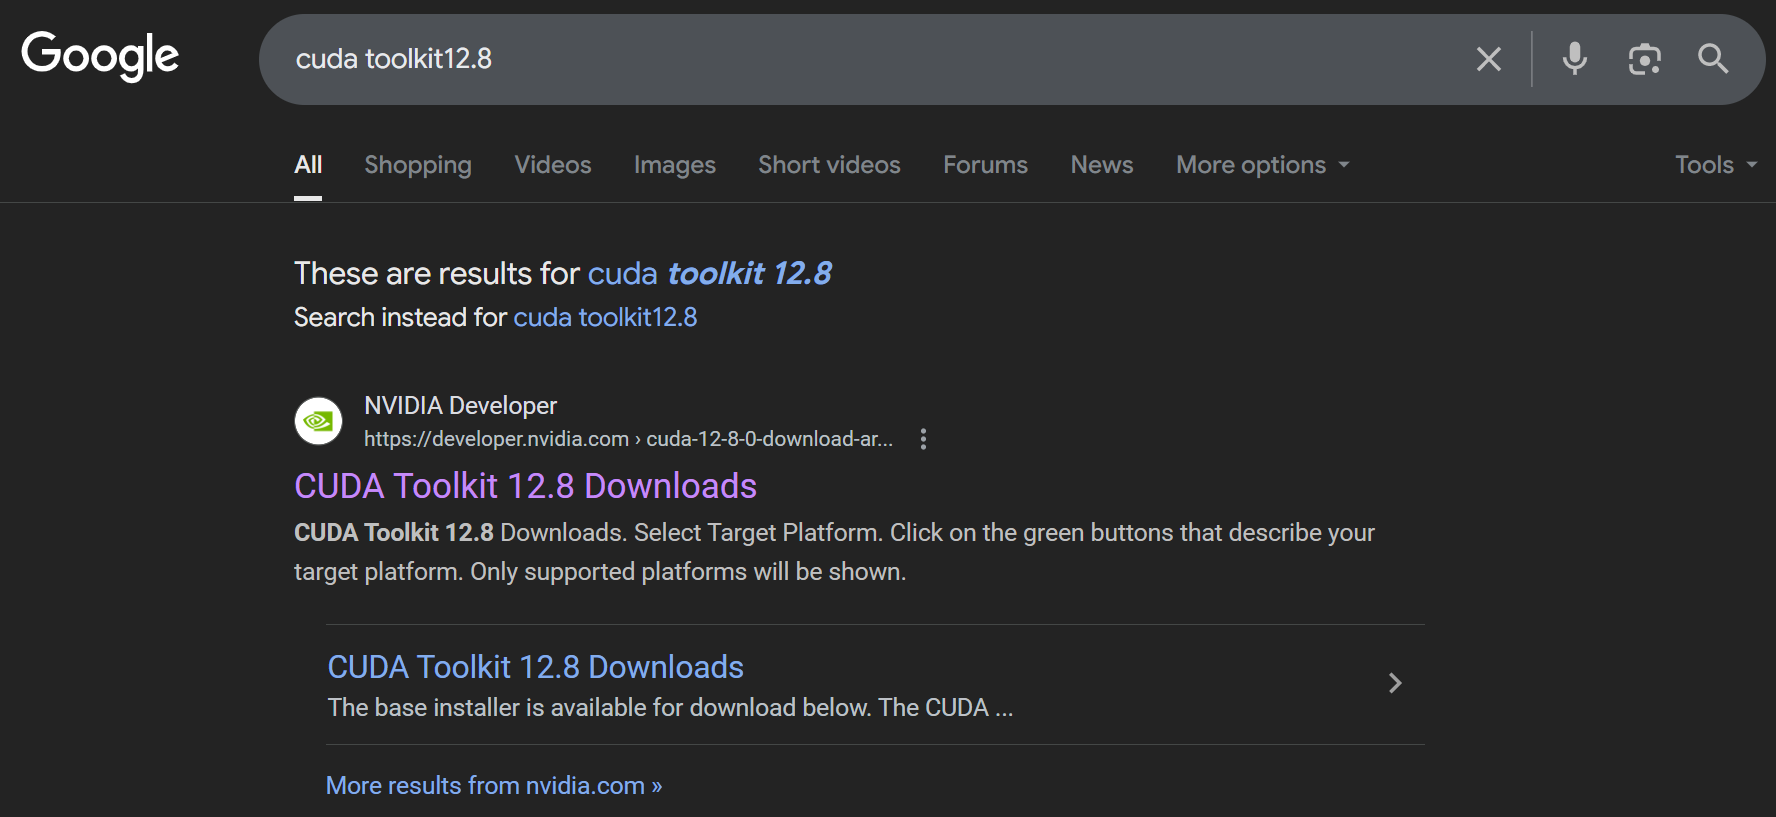1776x817 pixels.
Task: Go to Google home via the logo
Action: pos(100,56)
